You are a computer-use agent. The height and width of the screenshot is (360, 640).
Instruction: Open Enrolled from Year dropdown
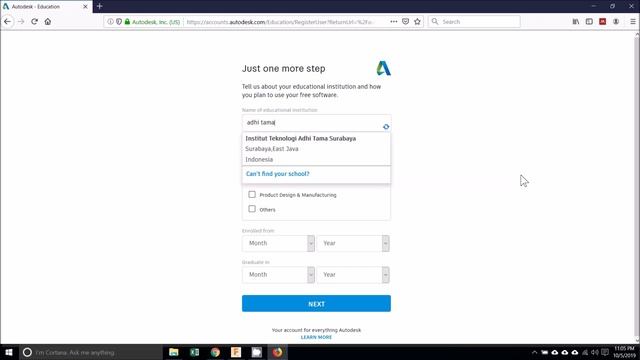(x=353, y=243)
